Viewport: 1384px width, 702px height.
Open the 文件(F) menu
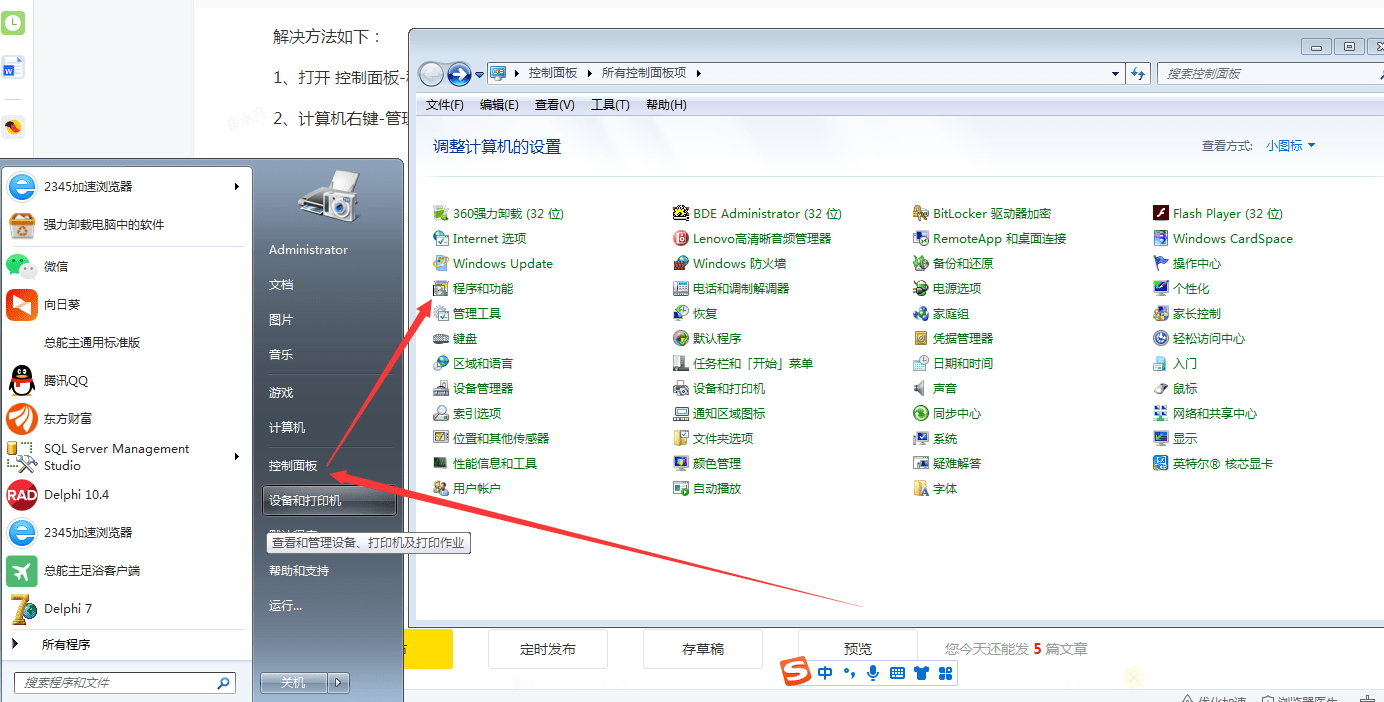[444, 105]
